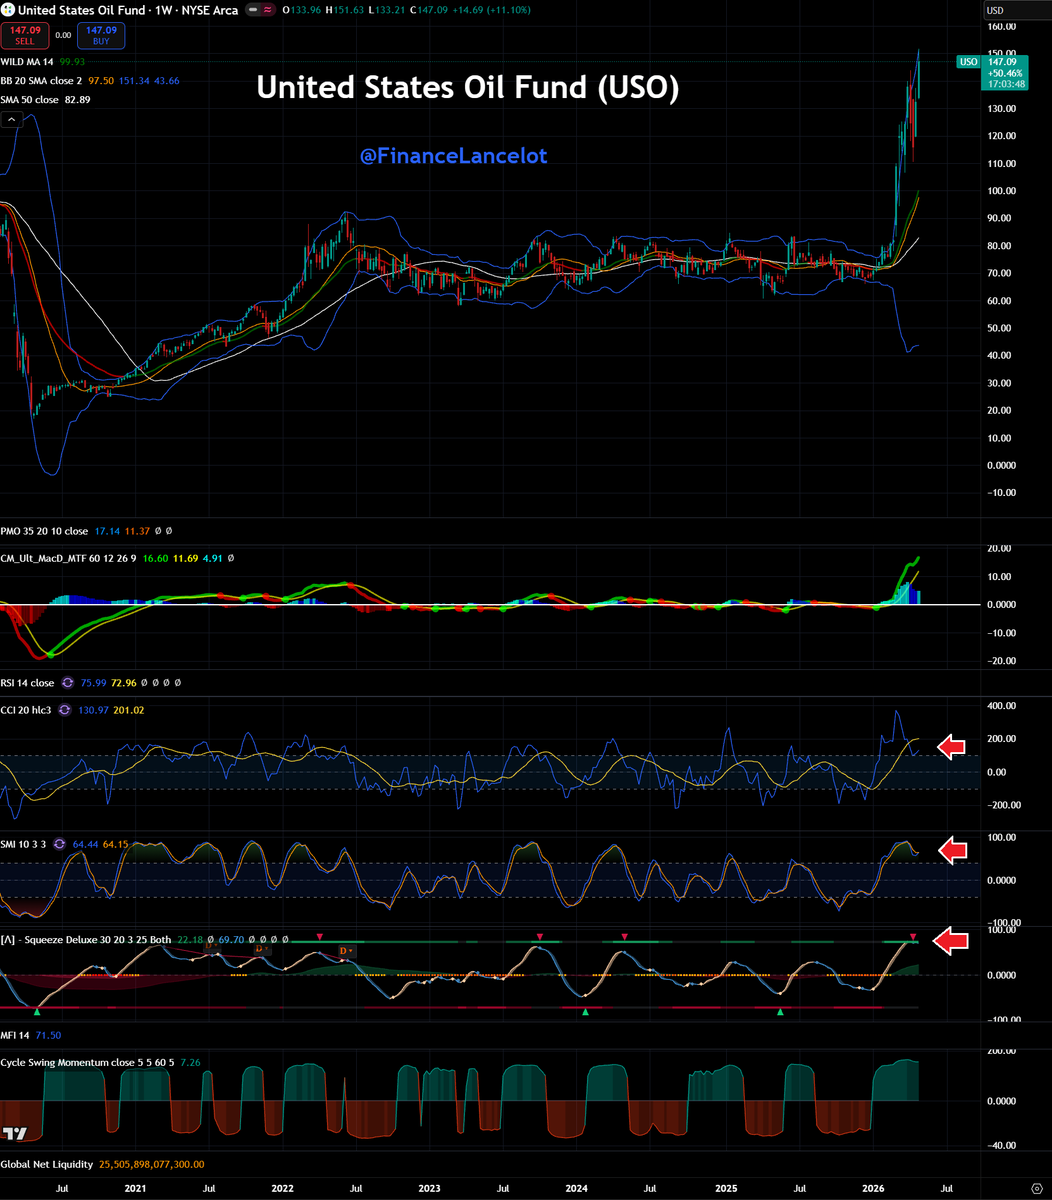Open the USD currency selector
The height and width of the screenshot is (1200, 1052).
point(1016,10)
